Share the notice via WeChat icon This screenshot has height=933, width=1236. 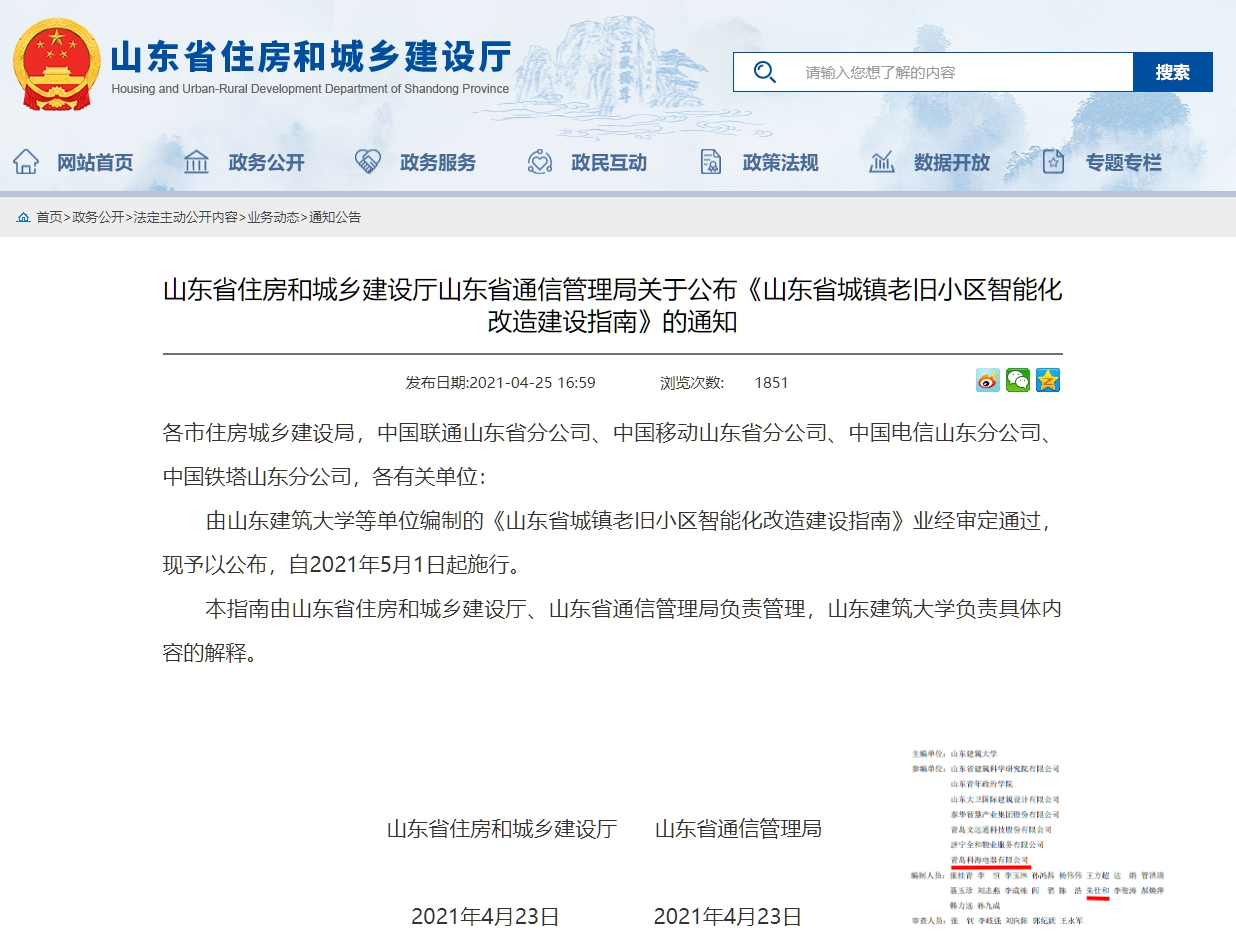[1018, 381]
